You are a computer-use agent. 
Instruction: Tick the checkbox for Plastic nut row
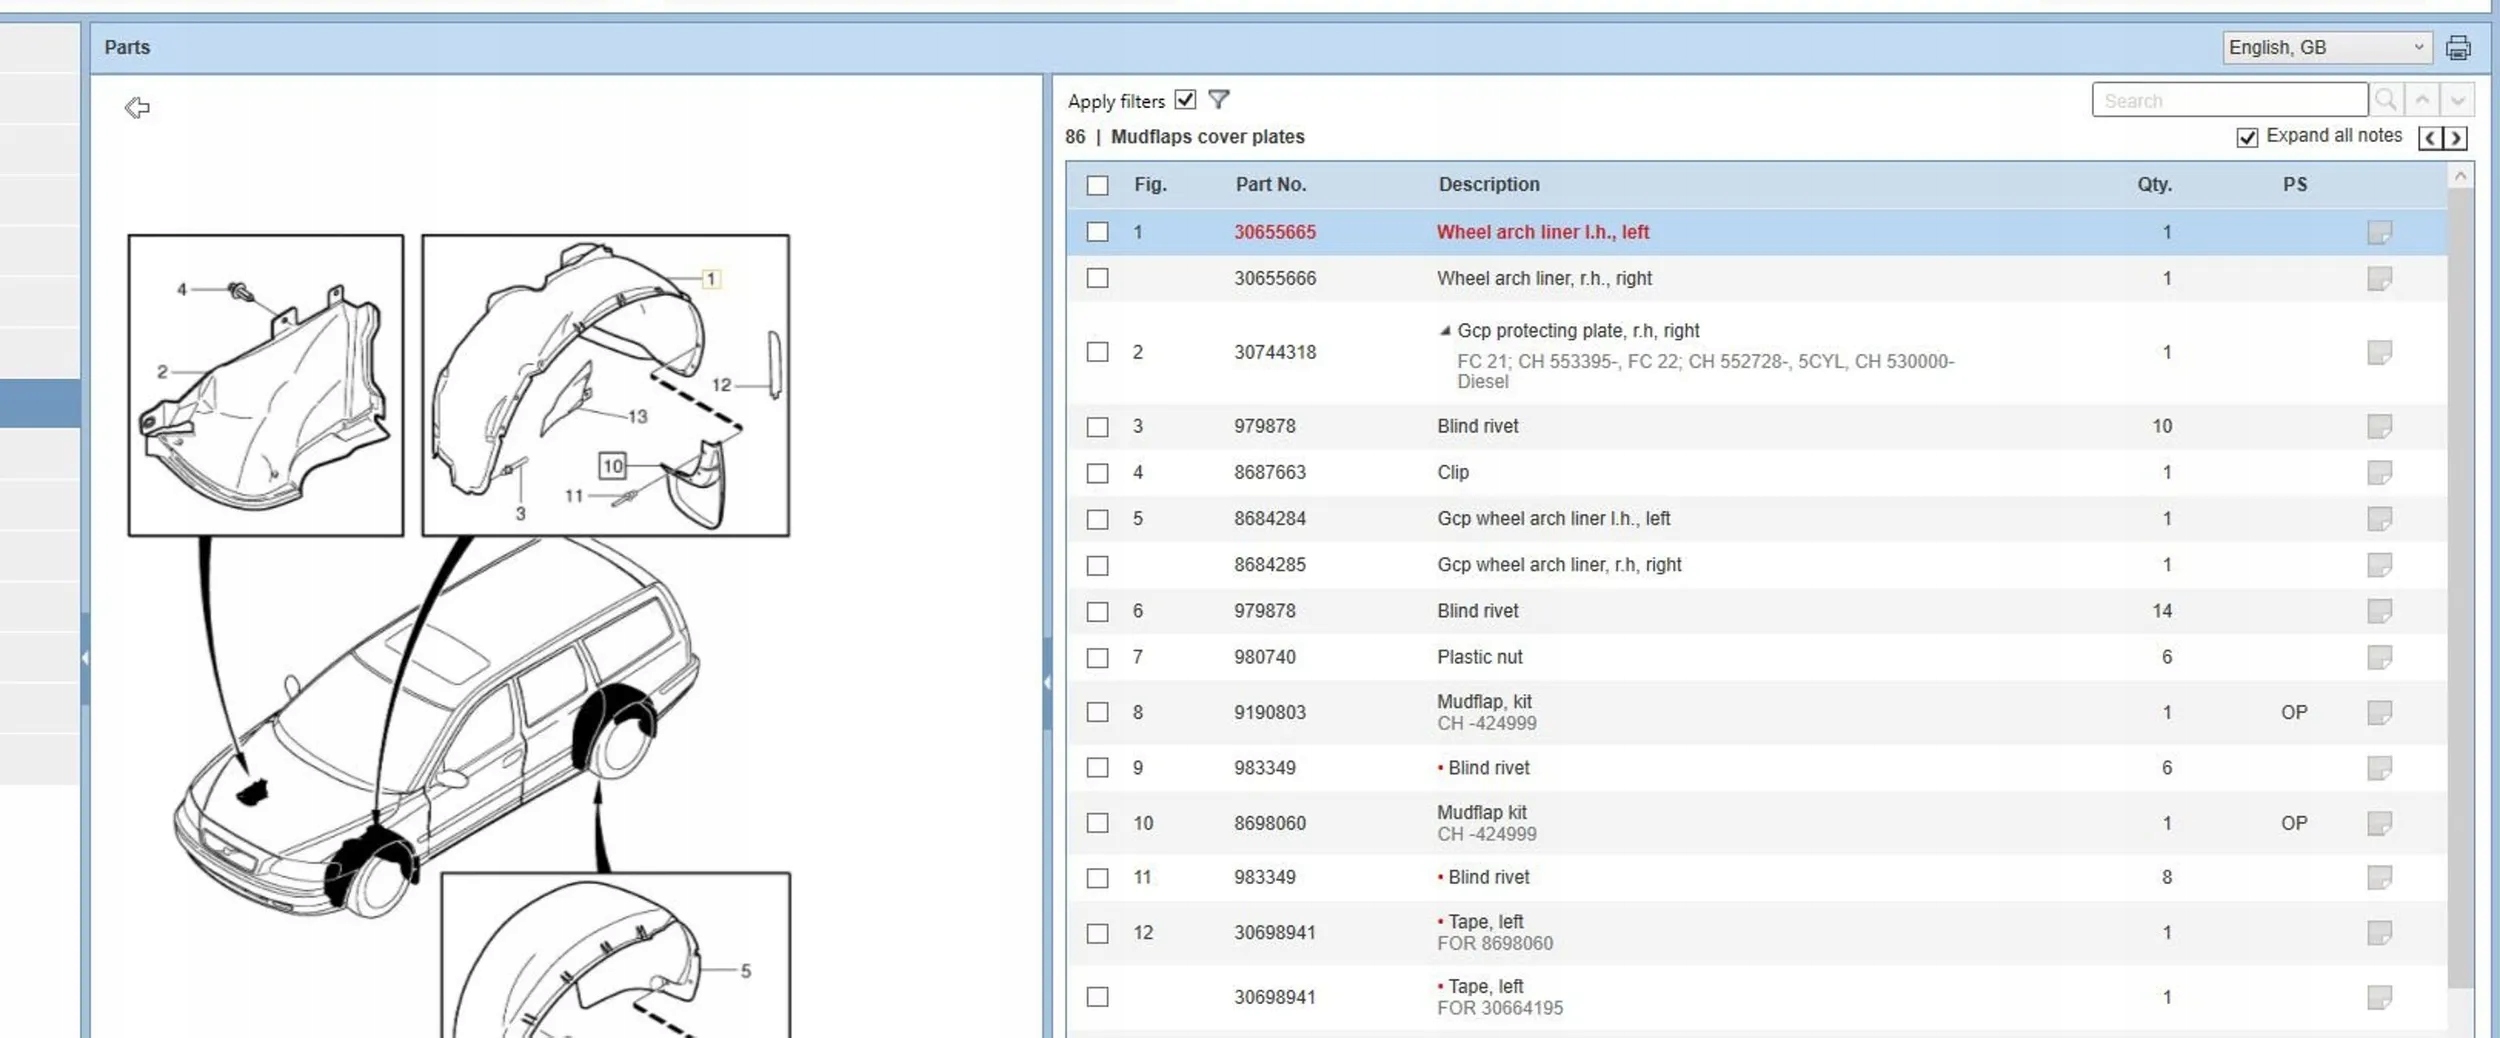[1098, 657]
